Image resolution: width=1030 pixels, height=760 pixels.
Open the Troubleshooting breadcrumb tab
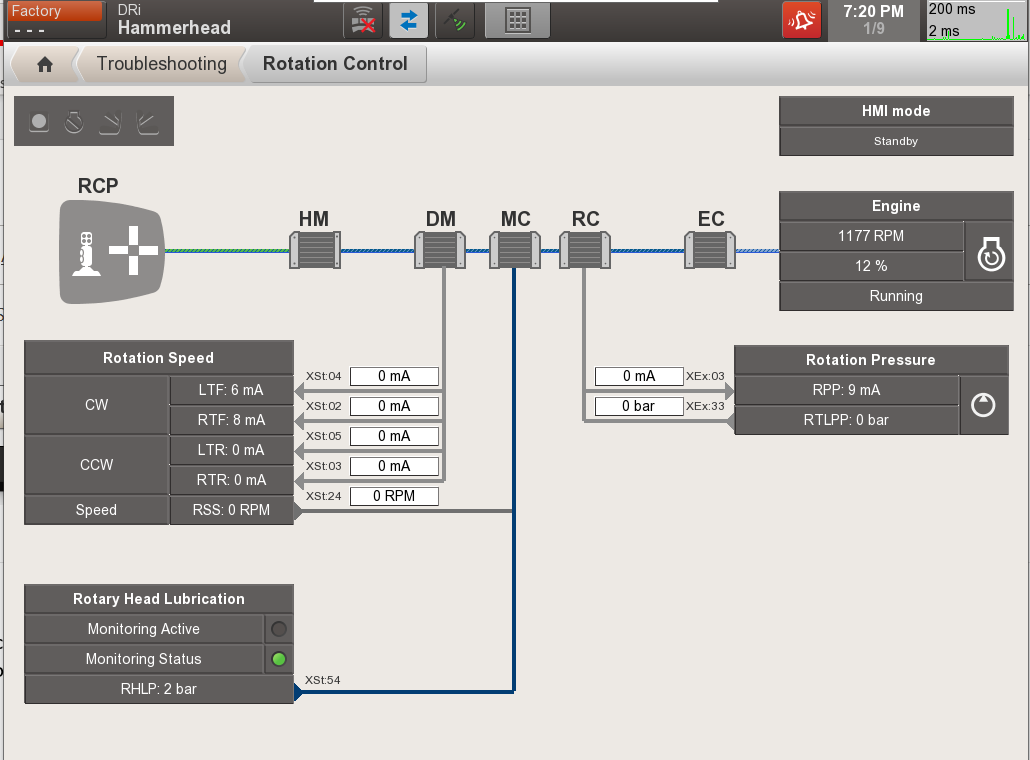[x=162, y=63]
